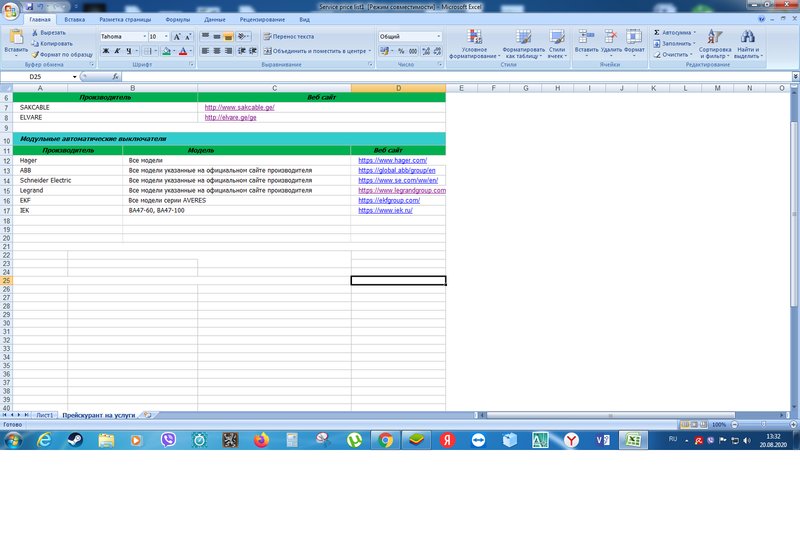Toggle underline Ч formatting

(129, 51)
